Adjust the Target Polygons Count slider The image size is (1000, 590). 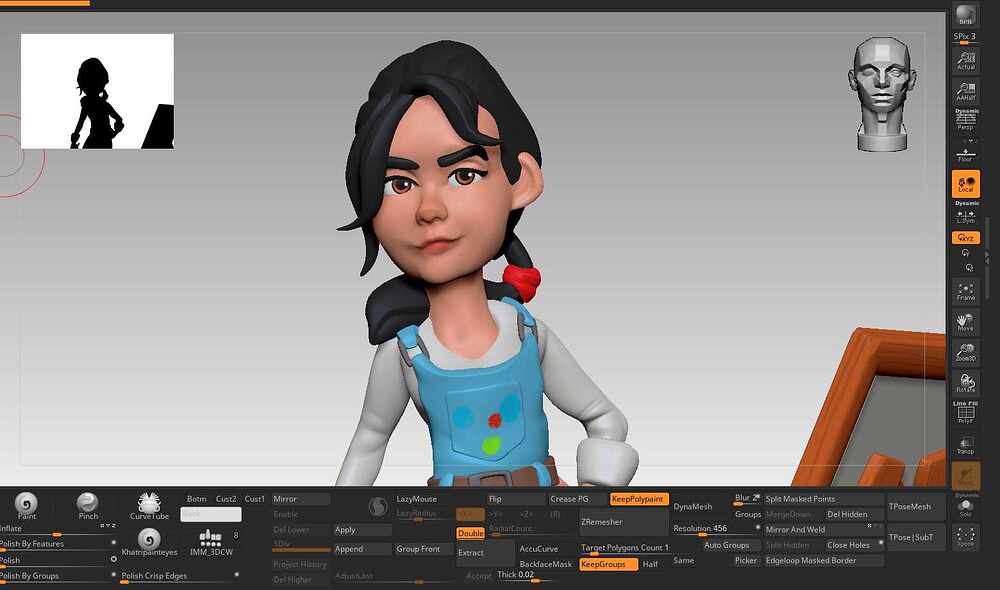[624, 548]
